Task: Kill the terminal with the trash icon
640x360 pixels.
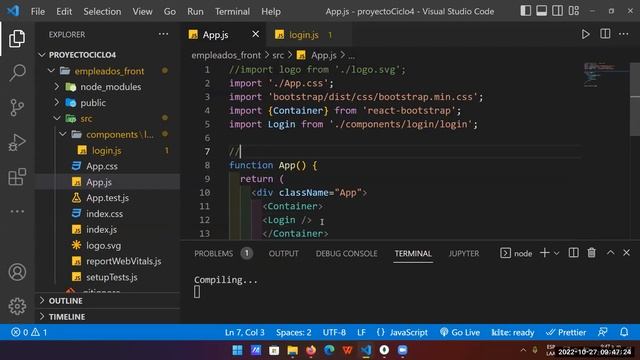Action: click(x=591, y=253)
